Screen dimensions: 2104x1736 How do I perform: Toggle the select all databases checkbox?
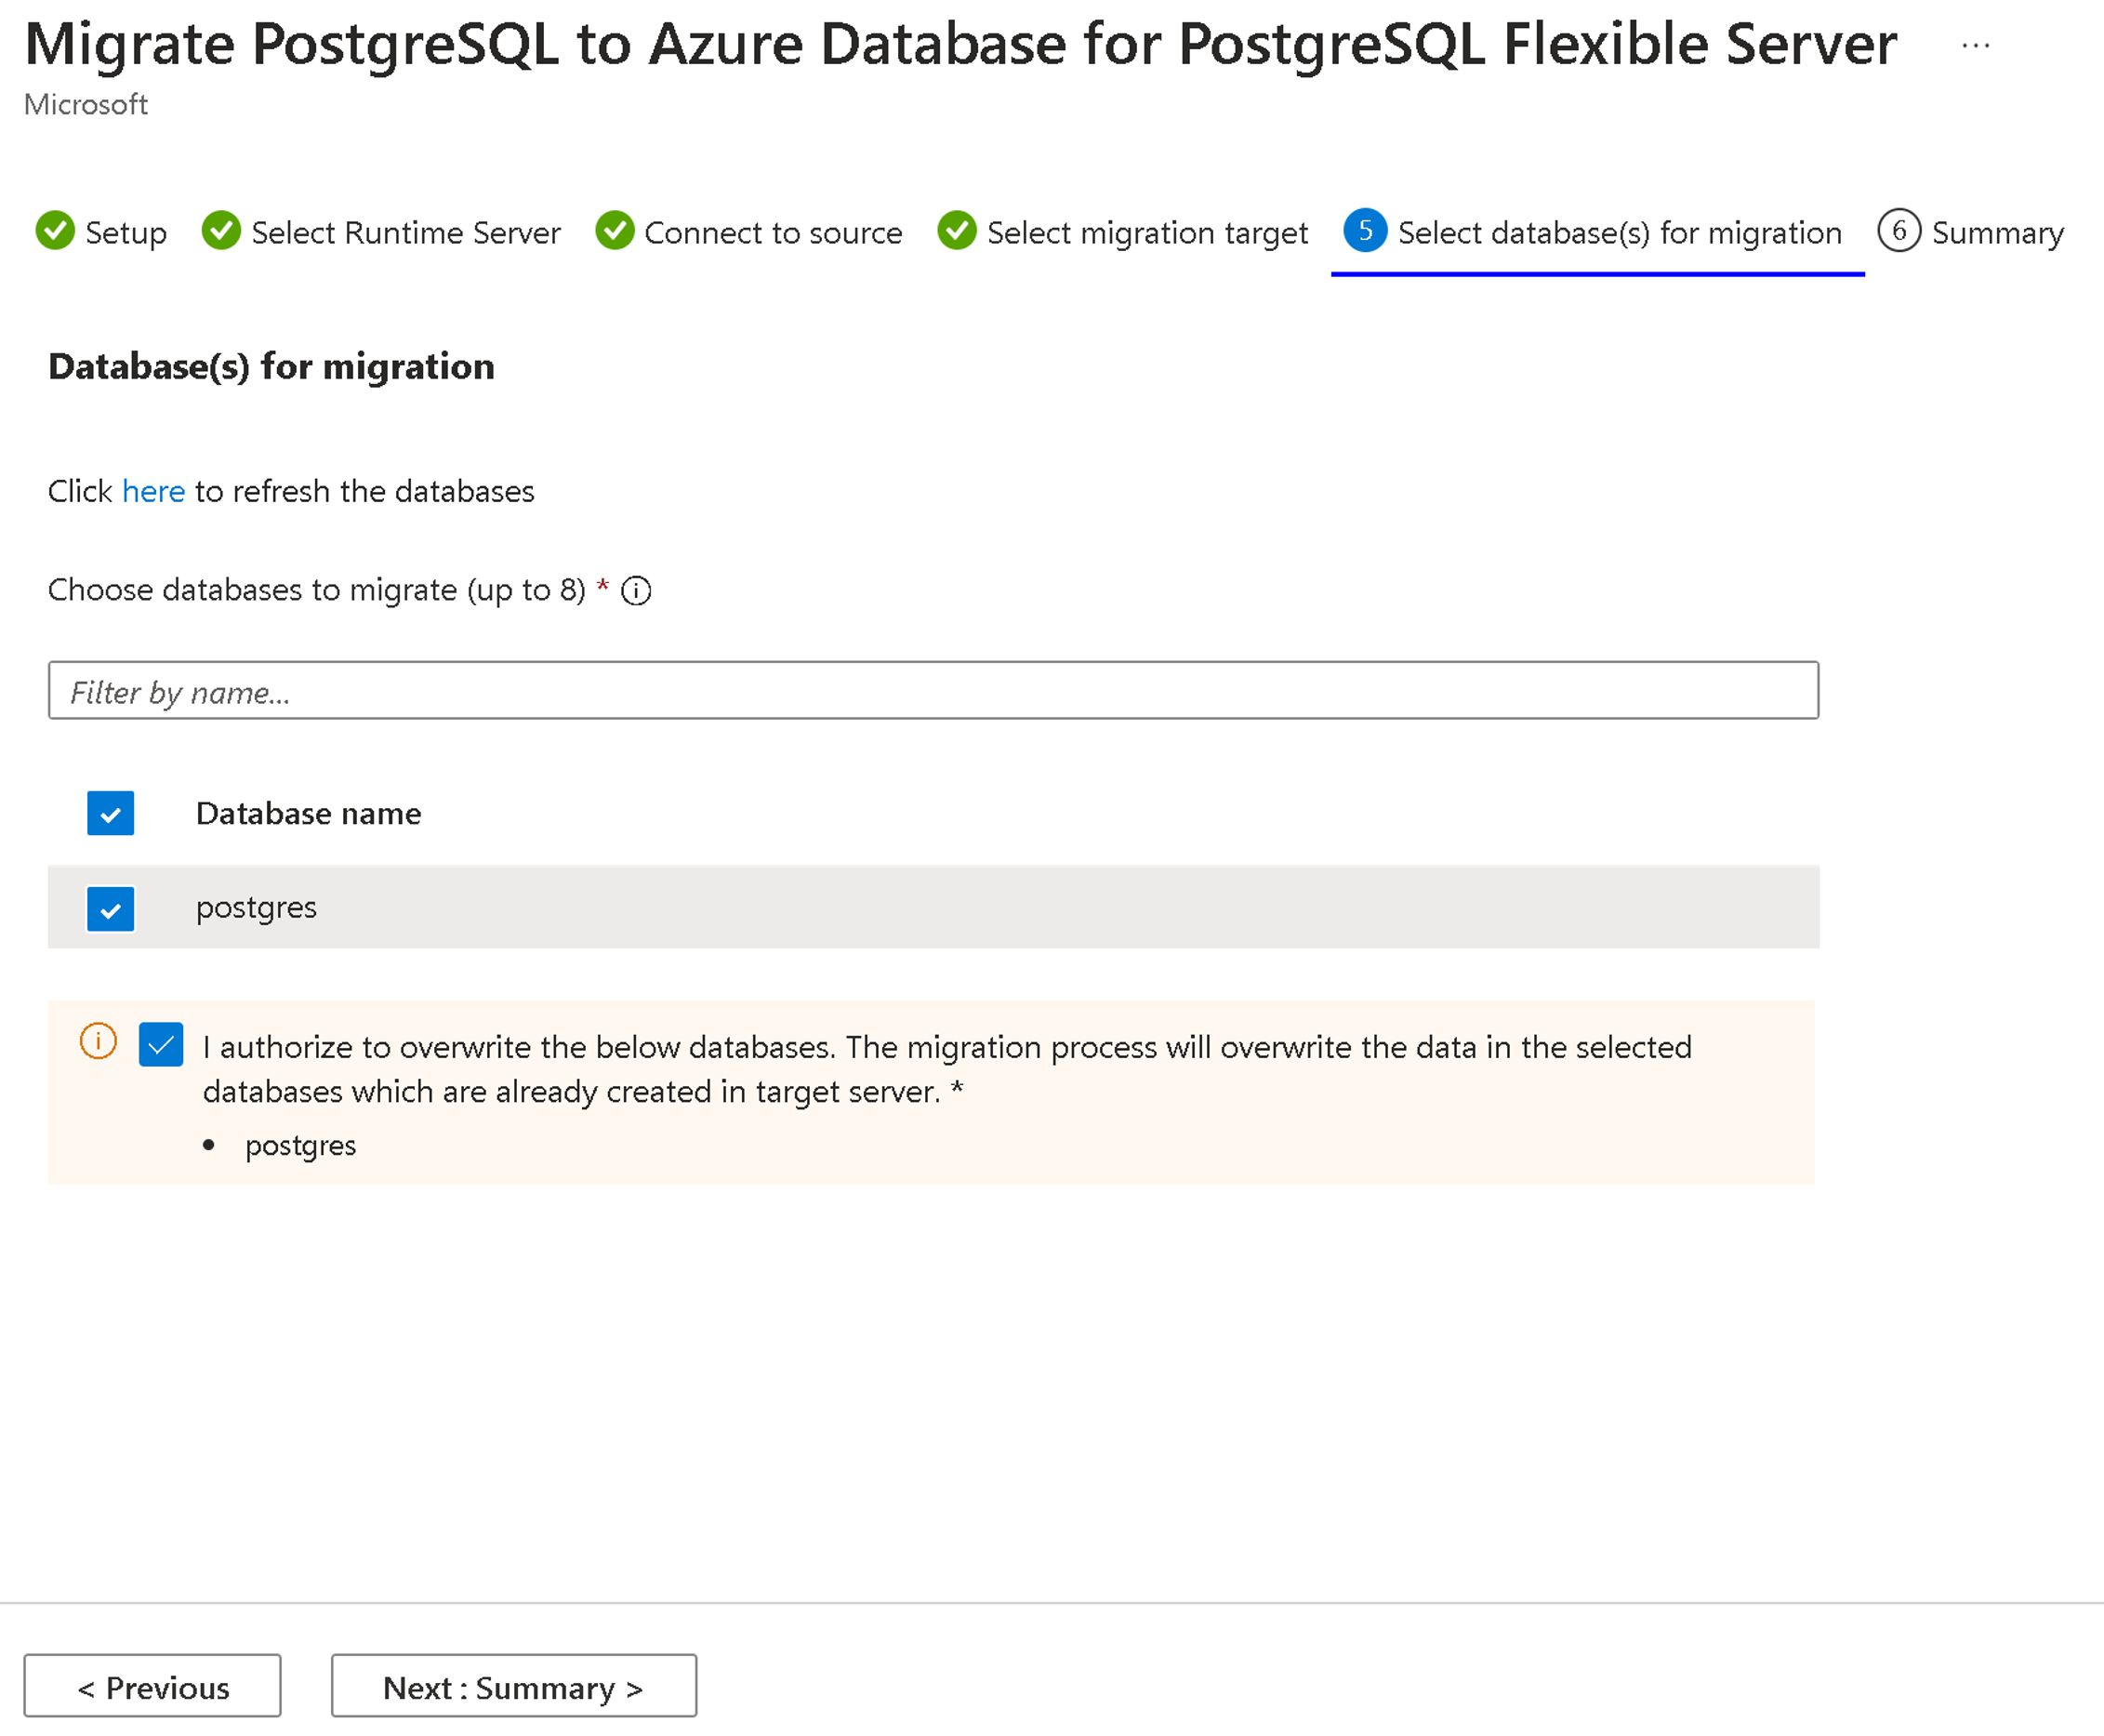112,811
